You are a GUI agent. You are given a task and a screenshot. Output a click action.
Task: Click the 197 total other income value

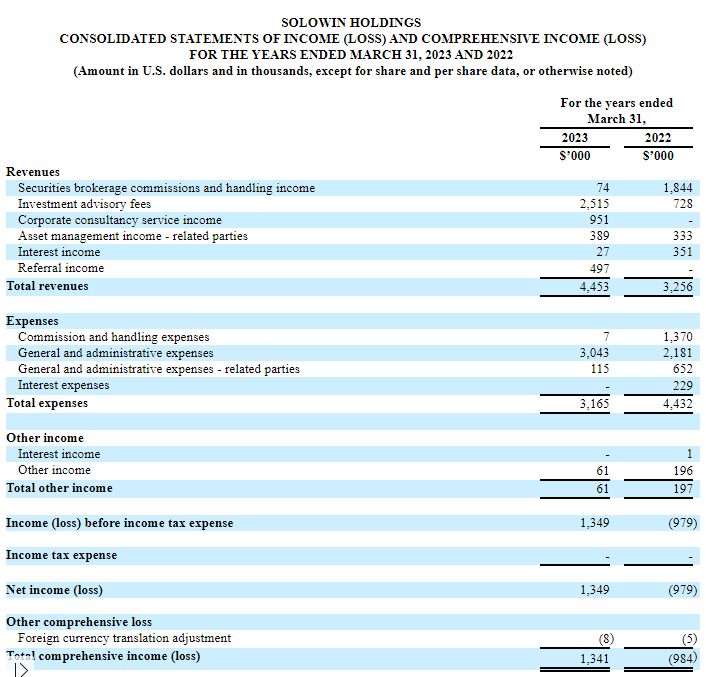pyautogui.click(x=683, y=489)
